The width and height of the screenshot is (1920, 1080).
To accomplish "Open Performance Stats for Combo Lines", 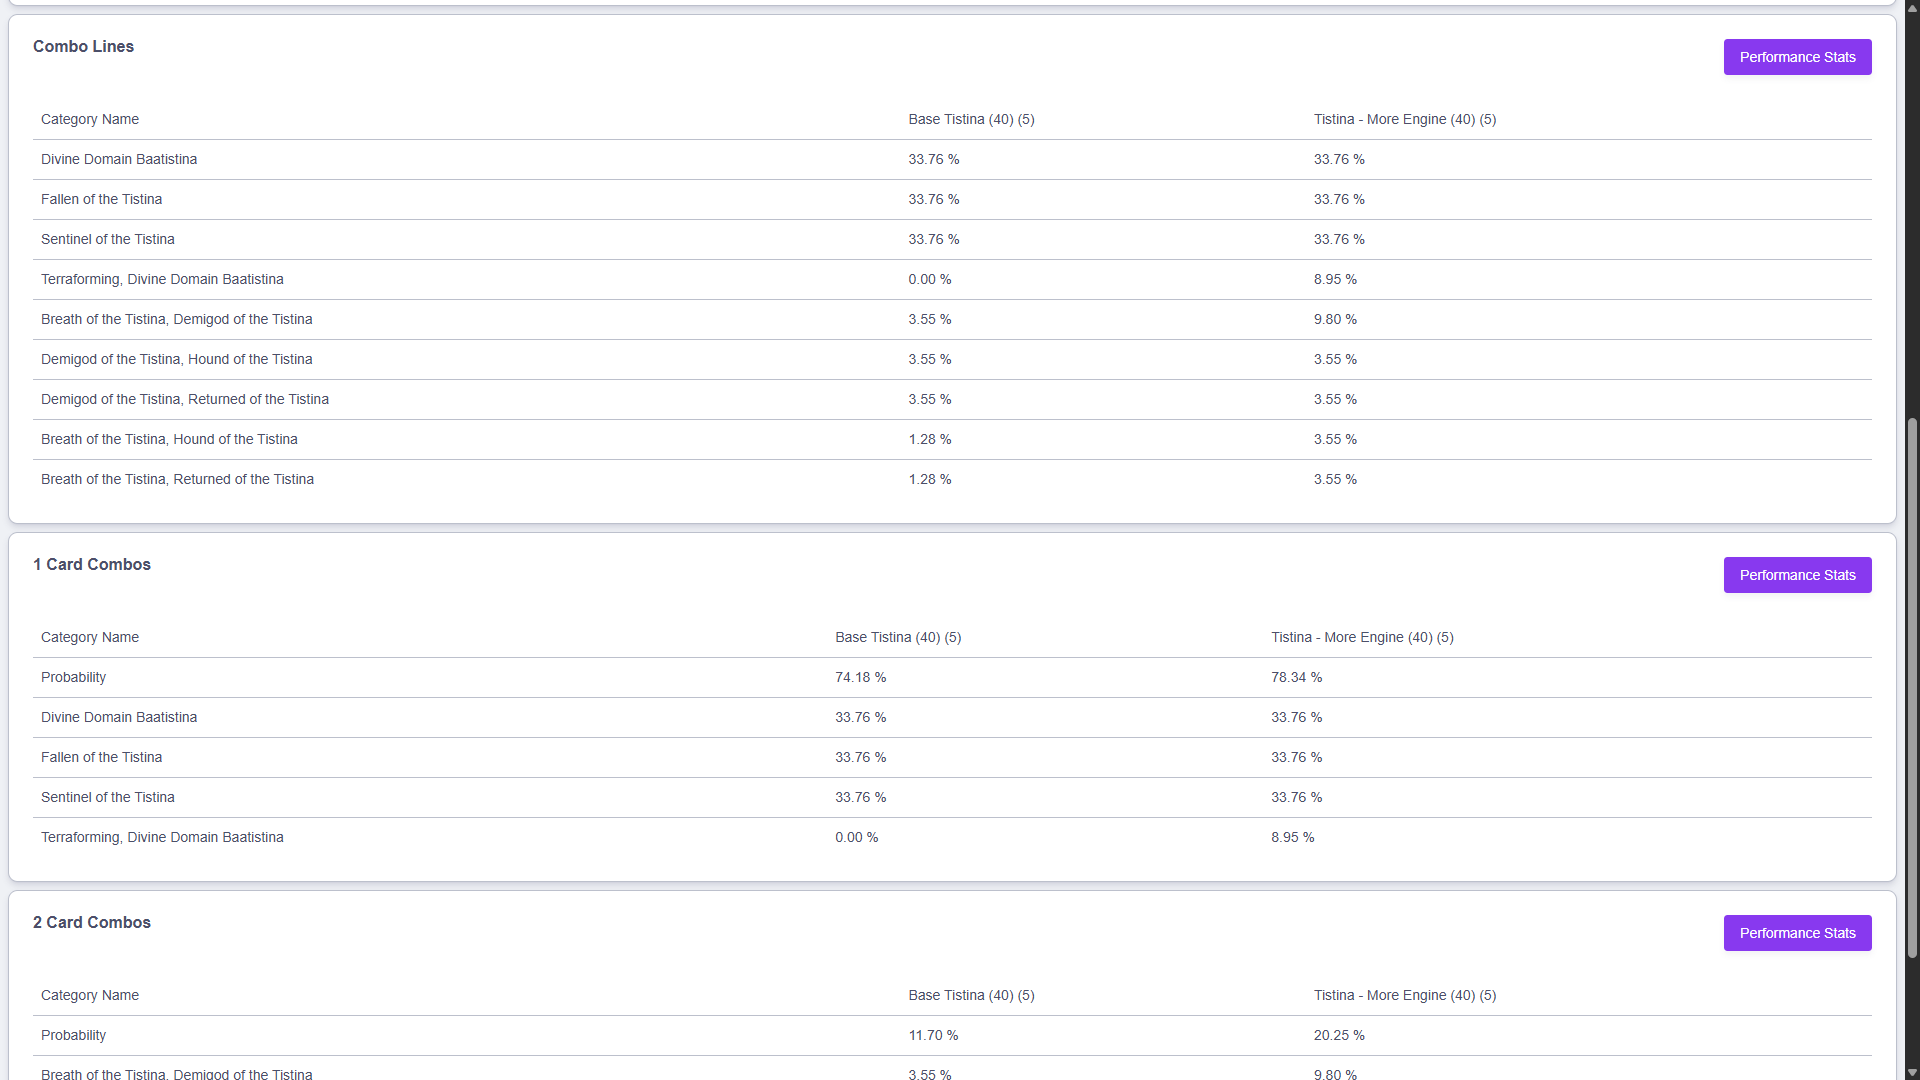I will 1797,57.
